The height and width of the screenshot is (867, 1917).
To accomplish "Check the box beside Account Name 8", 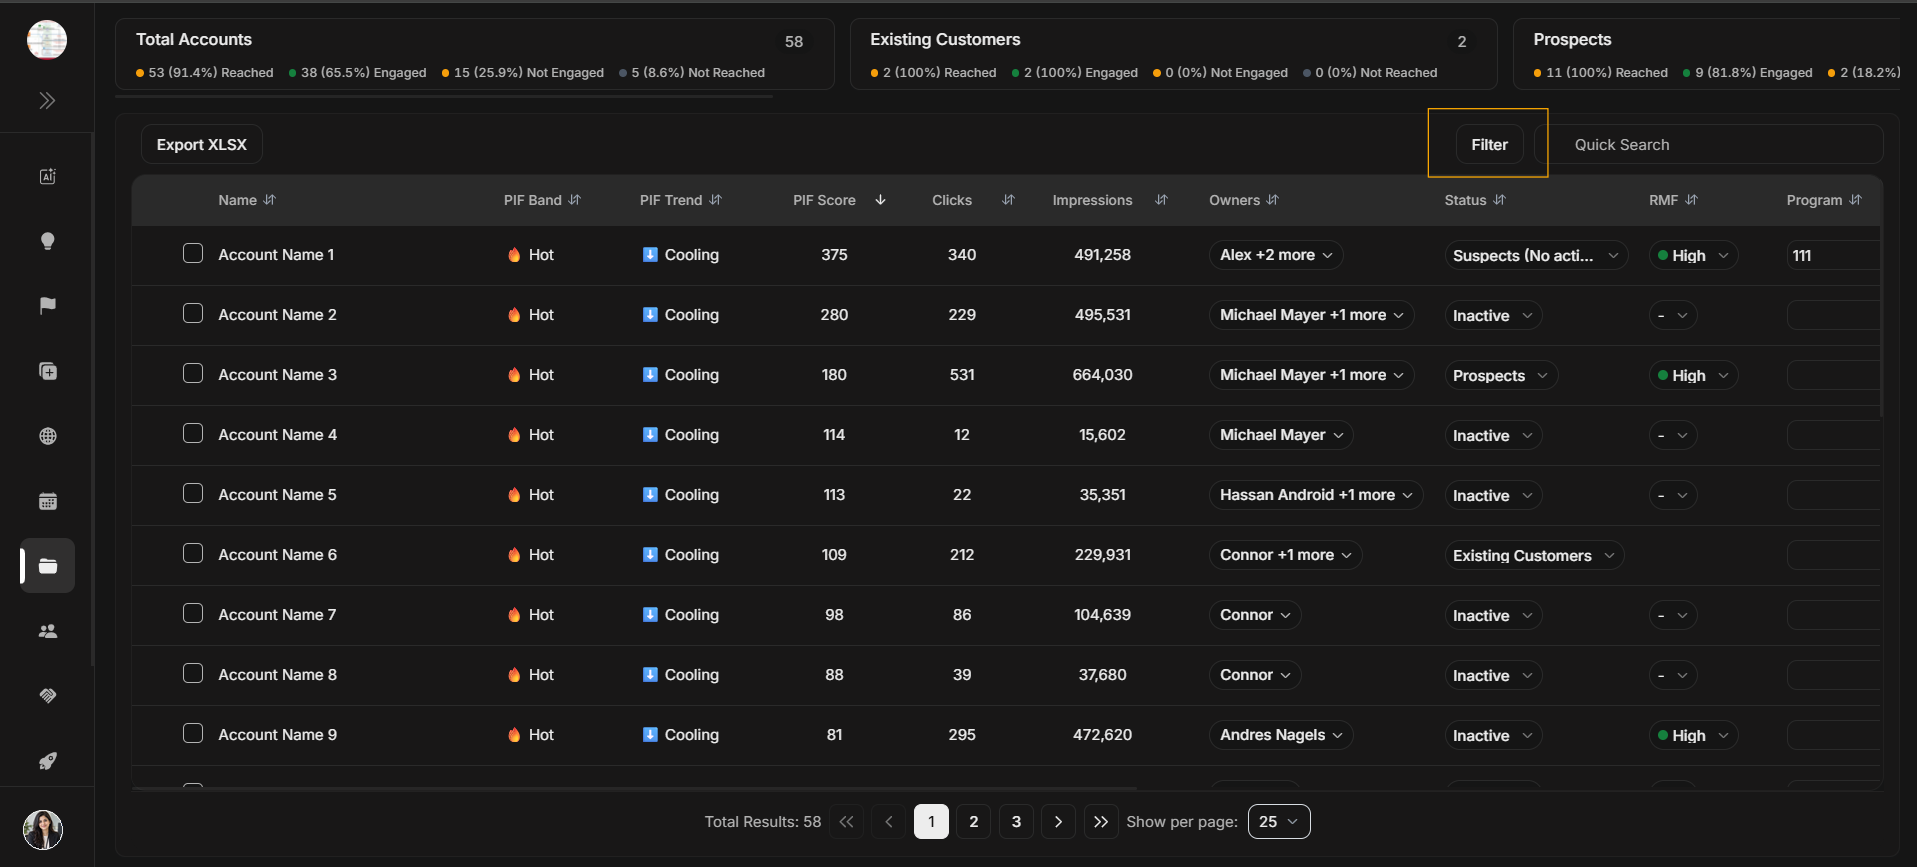I will (193, 673).
